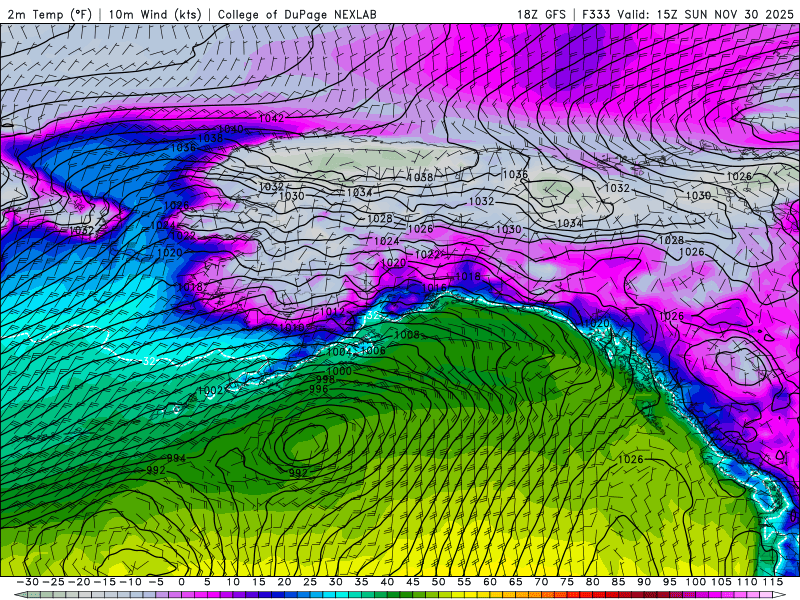Click the 60 temperature scale label
Viewport: 800px width, 600px height.
coord(490,582)
